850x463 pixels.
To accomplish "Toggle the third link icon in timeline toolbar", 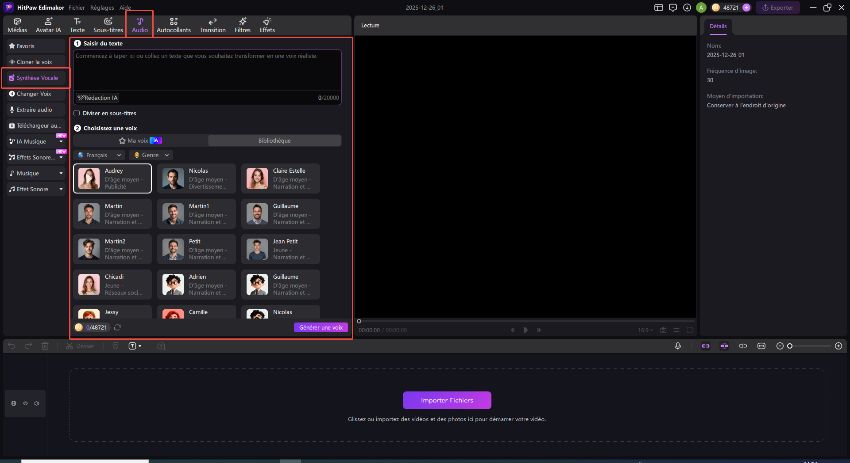I will click(743, 346).
